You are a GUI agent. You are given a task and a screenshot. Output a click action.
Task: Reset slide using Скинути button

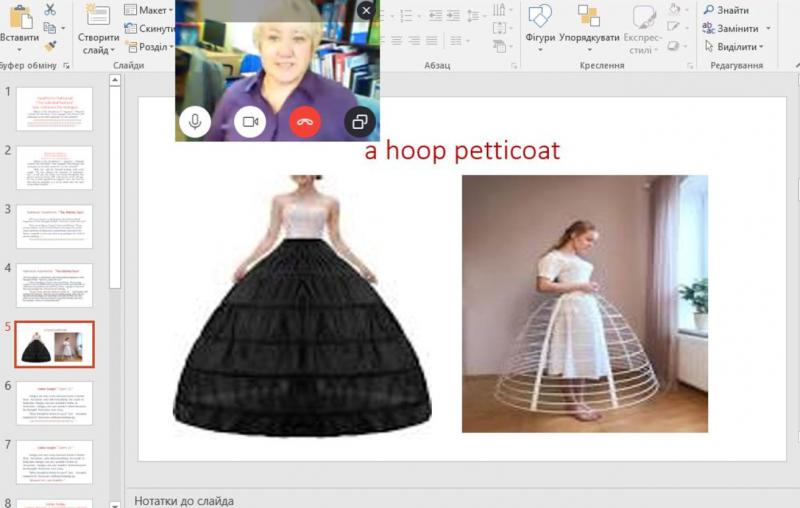tap(150, 28)
